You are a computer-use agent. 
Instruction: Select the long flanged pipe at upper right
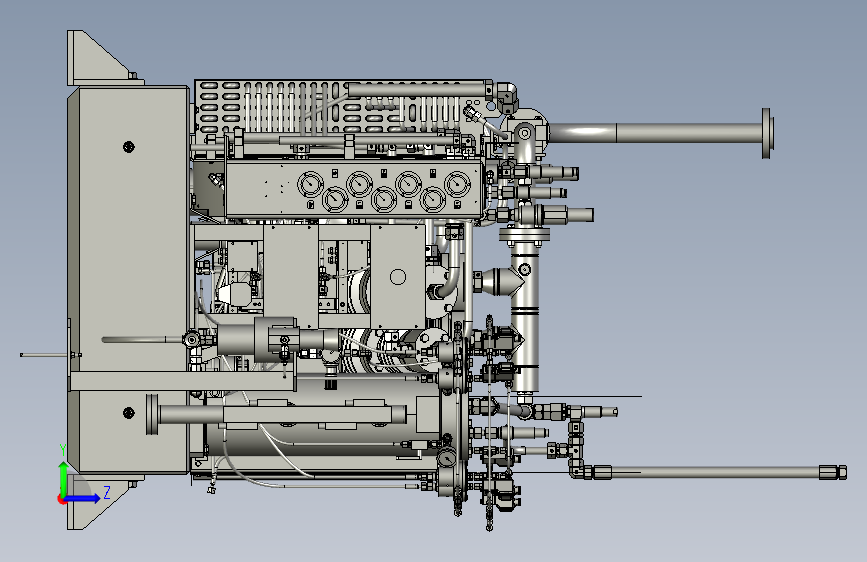tap(661, 133)
